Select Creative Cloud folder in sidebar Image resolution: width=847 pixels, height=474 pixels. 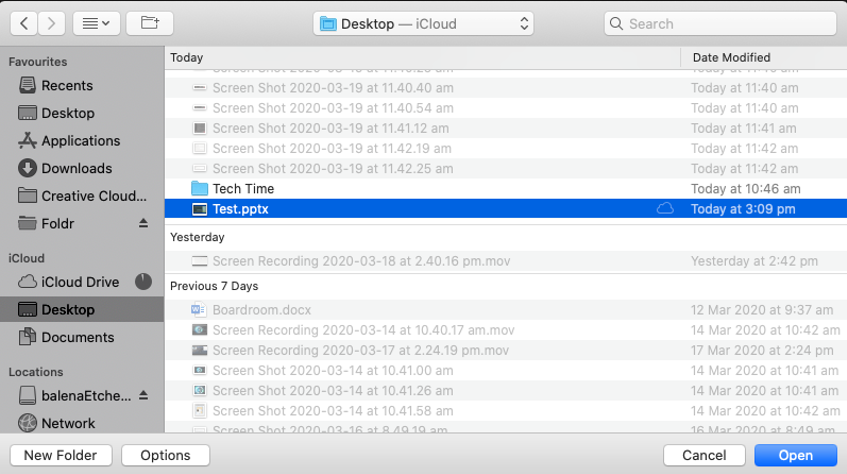pos(93,196)
